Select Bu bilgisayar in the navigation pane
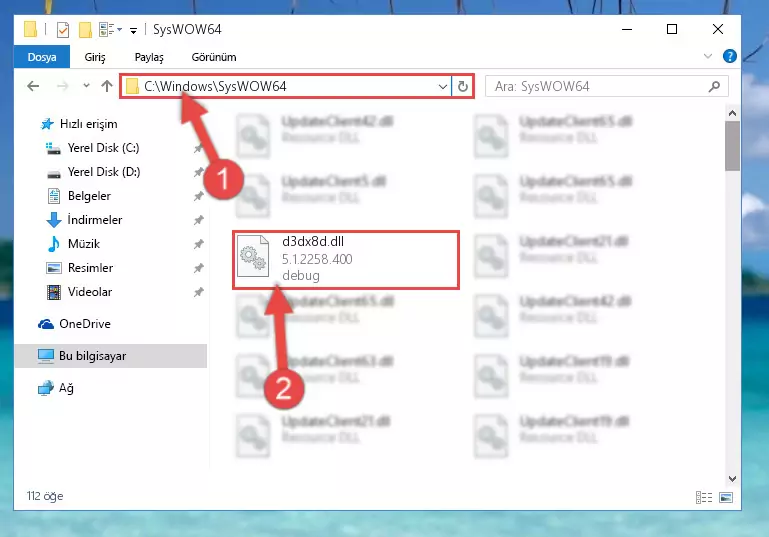The width and height of the screenshot is (769, 537). [111, 356]
